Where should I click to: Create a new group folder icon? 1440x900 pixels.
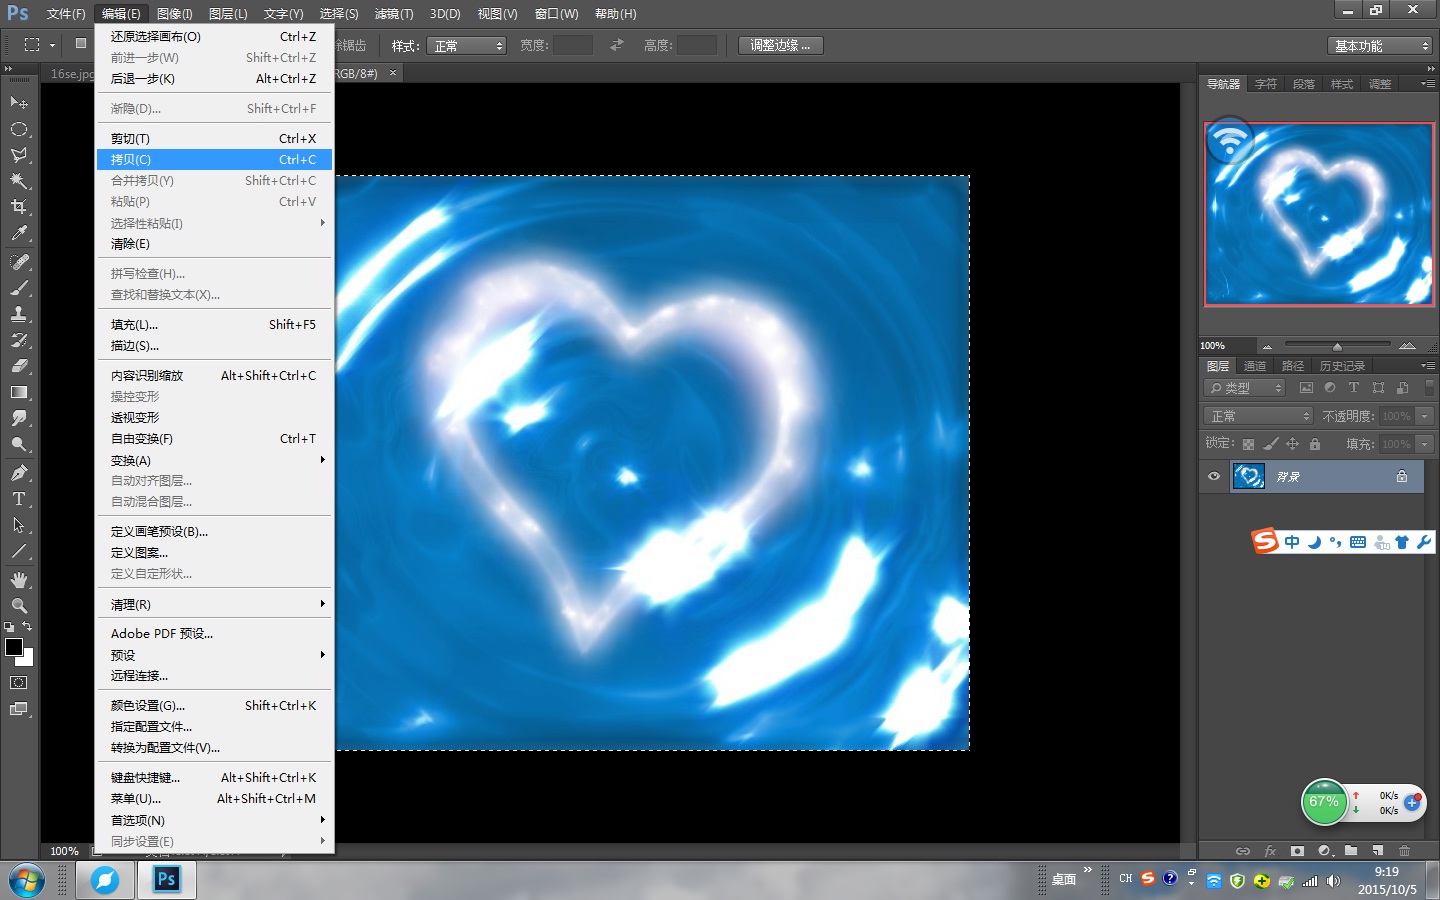pyautogui.click(x=1351, y=851)
